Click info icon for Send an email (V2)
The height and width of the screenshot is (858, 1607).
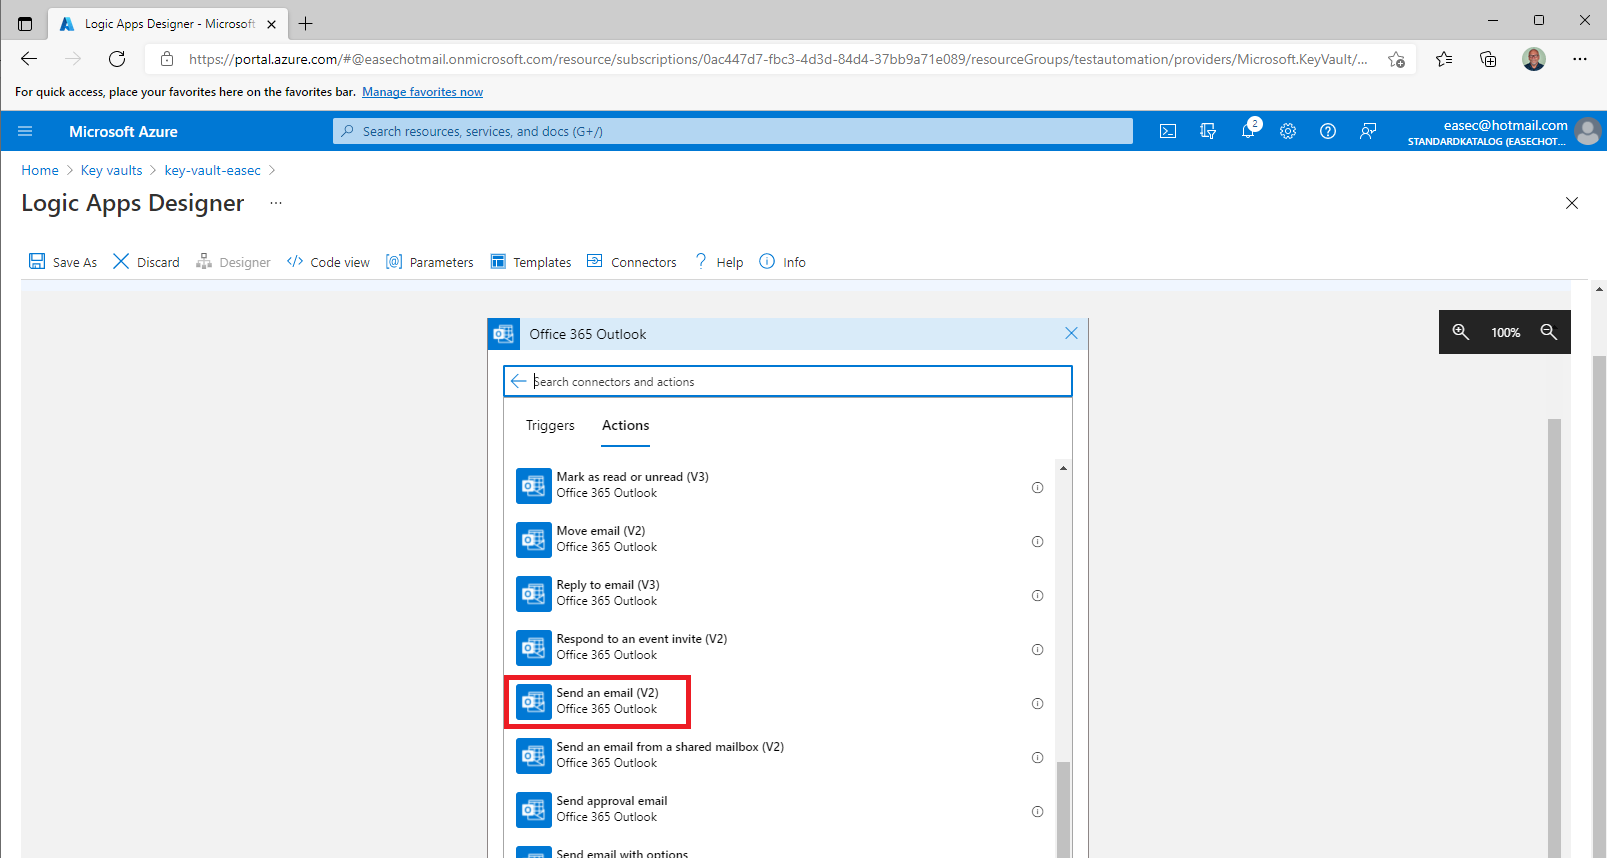(x=1037, y=704)
